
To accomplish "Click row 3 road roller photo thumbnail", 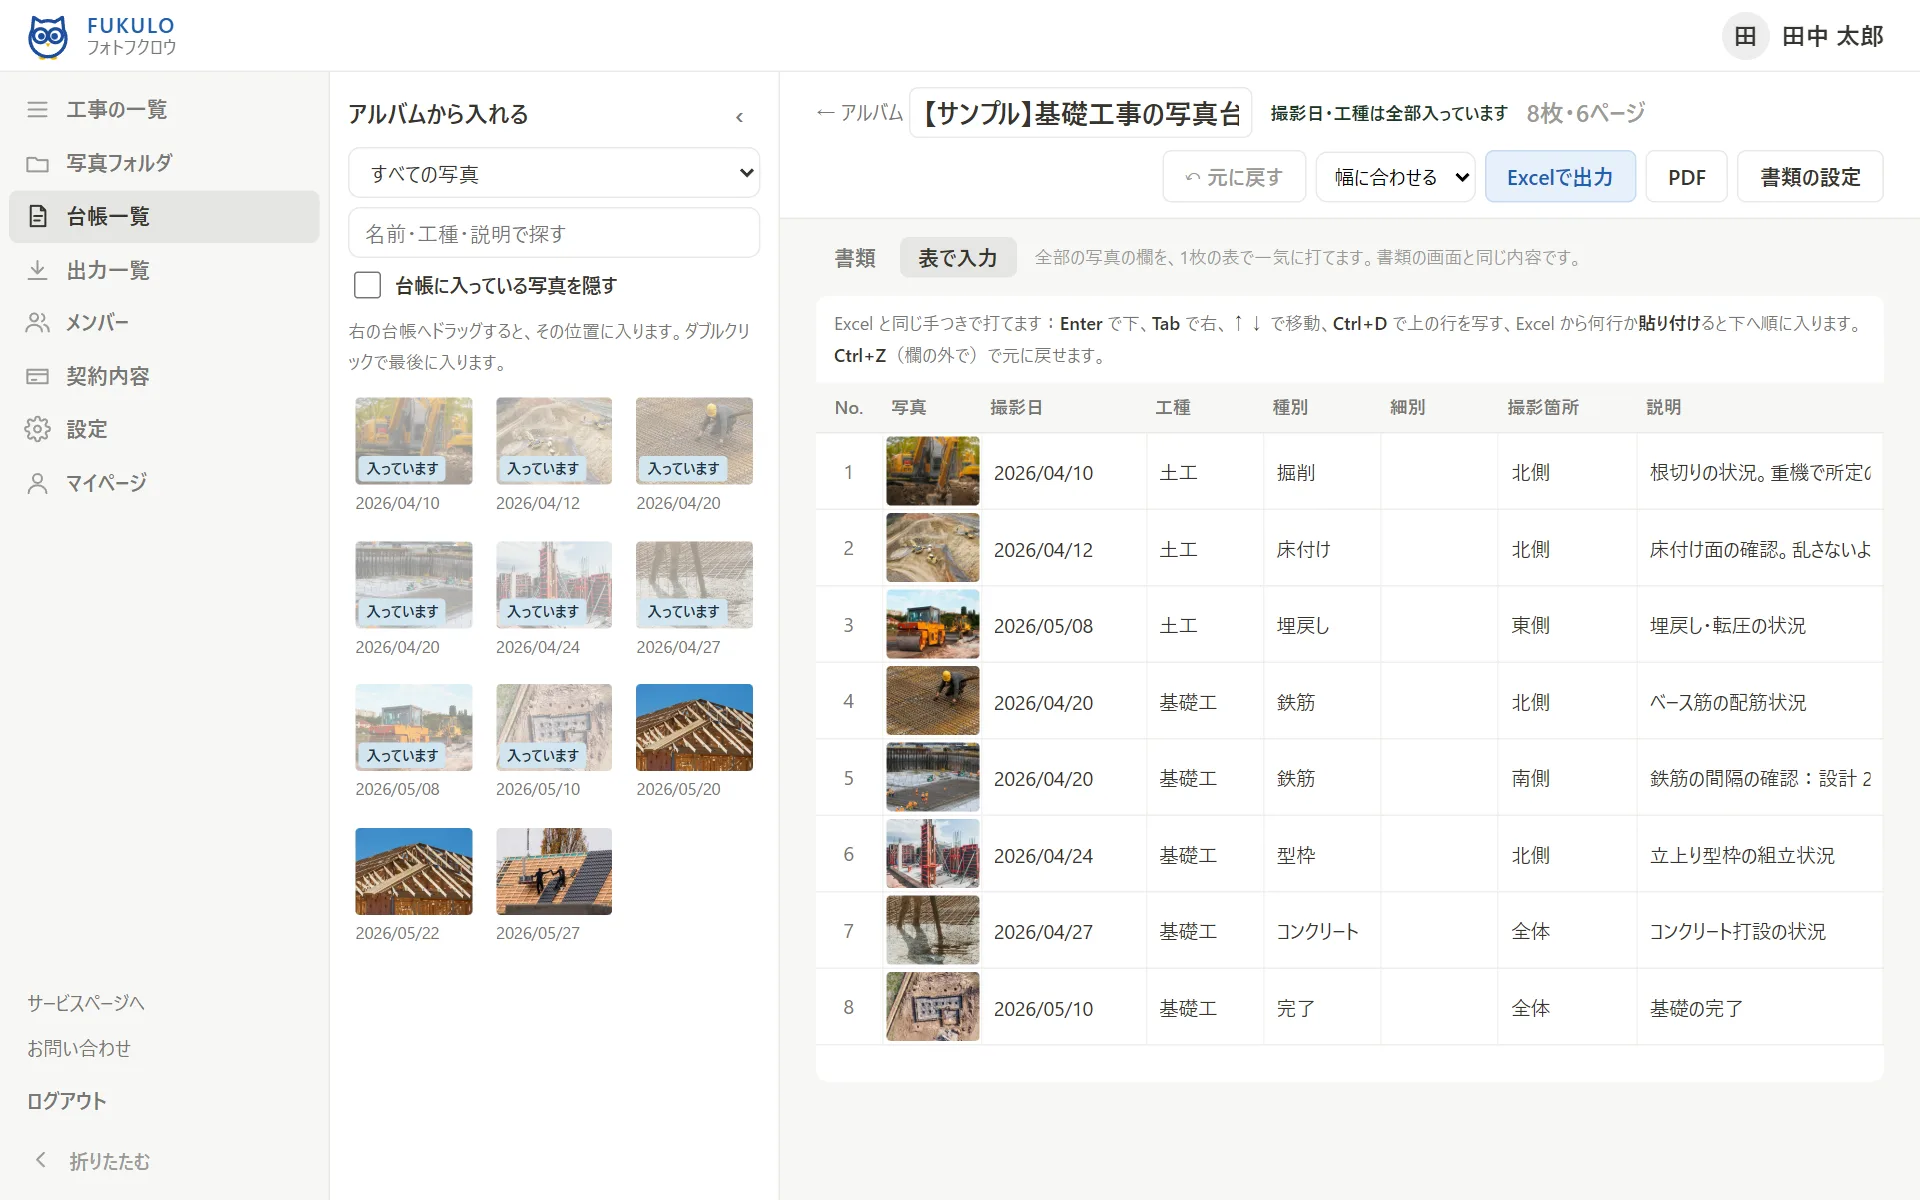I will click(x=932, y=624).
